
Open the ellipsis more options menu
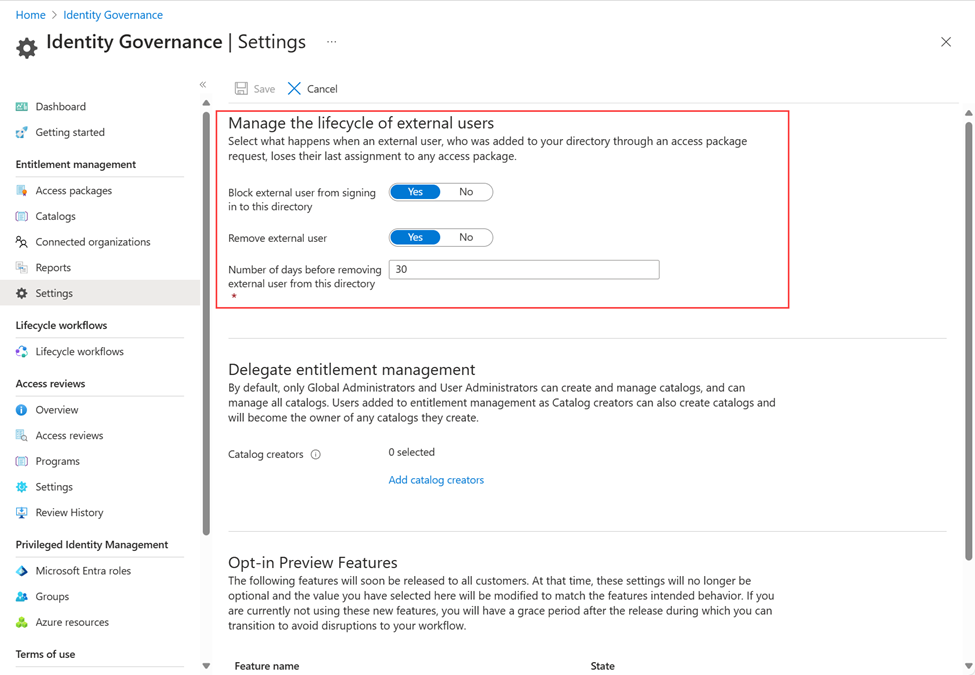point(332,42)
